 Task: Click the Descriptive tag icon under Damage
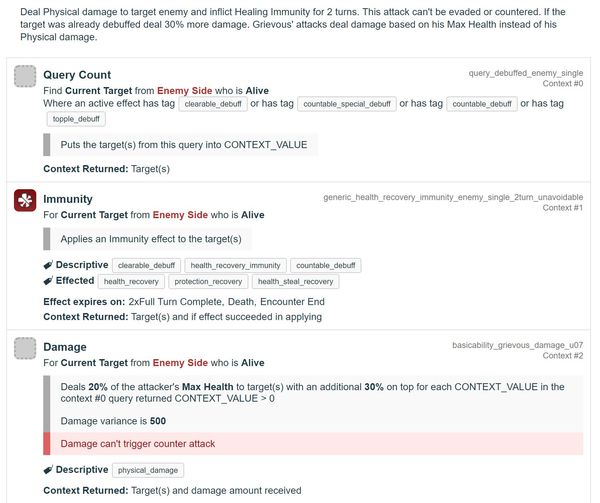click(x=48, y=470)
